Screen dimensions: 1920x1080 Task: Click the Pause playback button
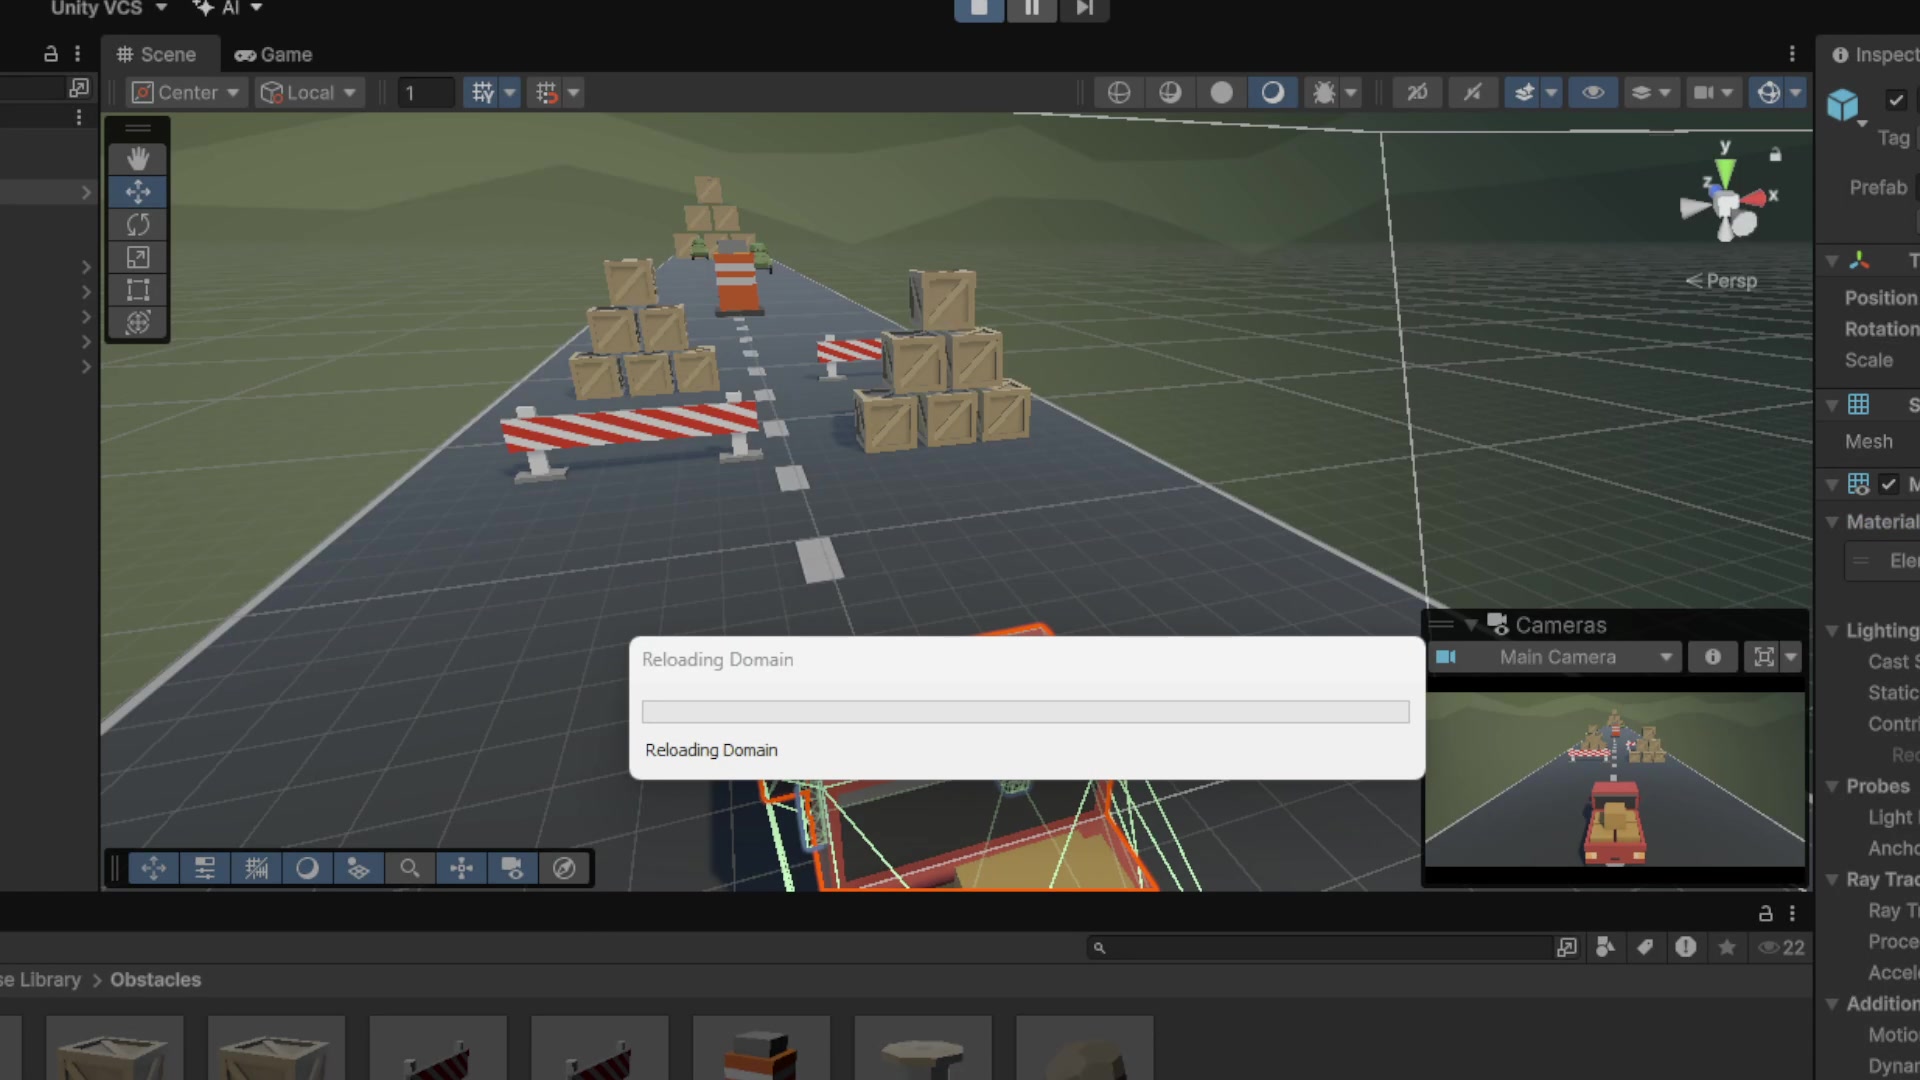(1031, 9)
